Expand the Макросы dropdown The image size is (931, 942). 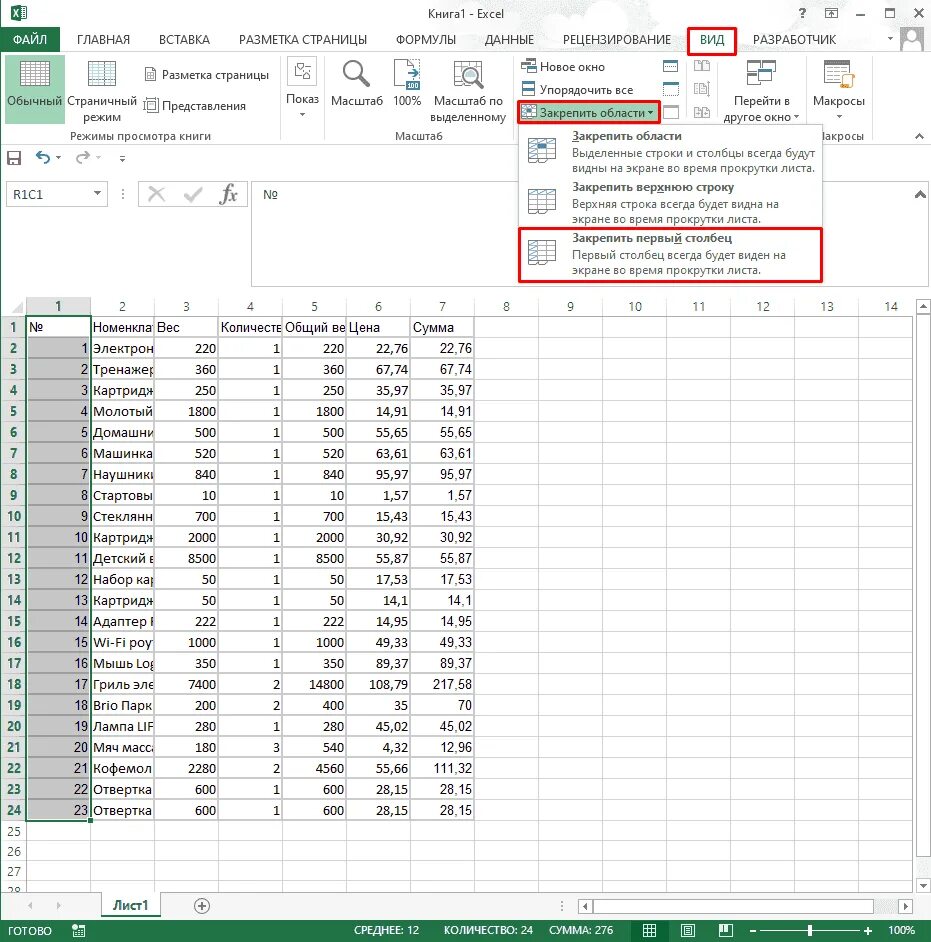[x=839, y=90]
